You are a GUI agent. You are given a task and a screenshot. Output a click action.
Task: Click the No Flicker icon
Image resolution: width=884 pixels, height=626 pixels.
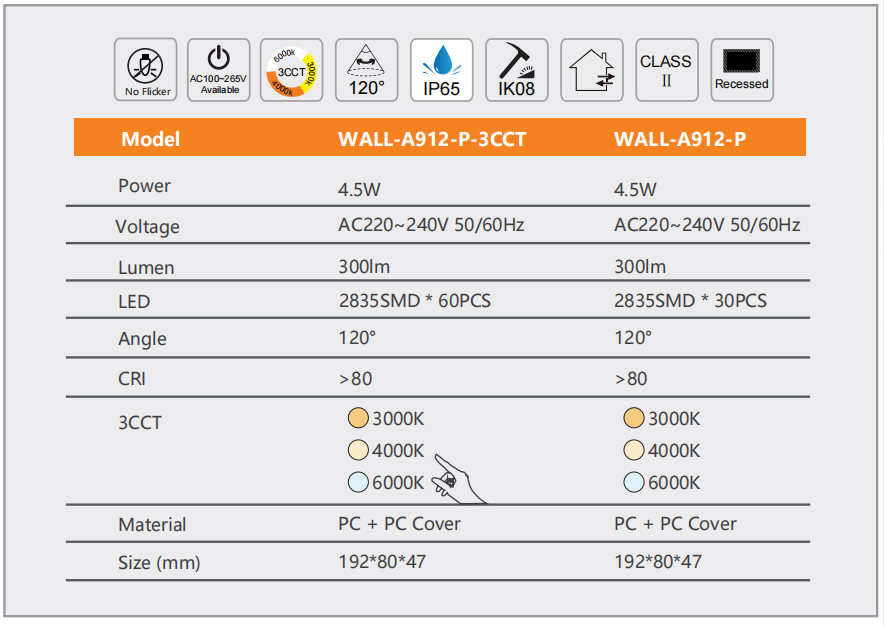point(146,70)
